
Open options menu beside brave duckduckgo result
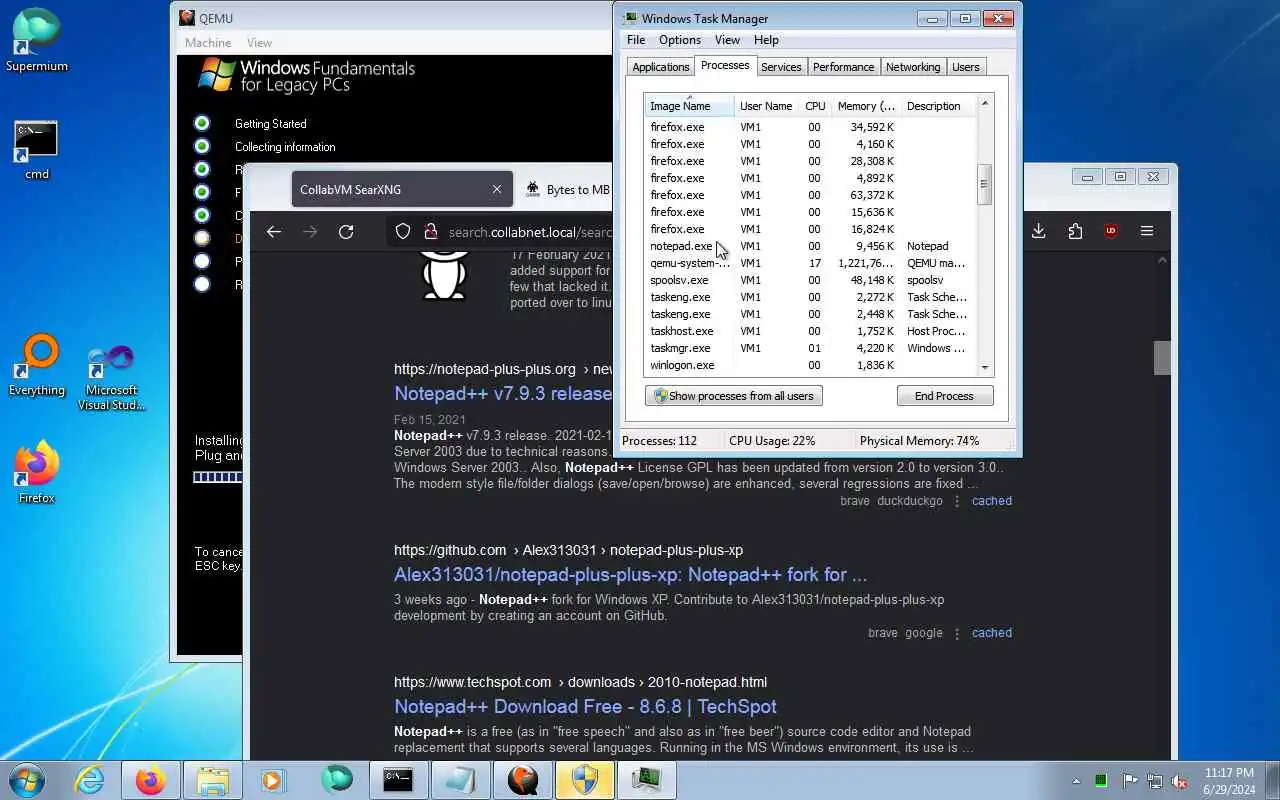click(x=957, y=501)
